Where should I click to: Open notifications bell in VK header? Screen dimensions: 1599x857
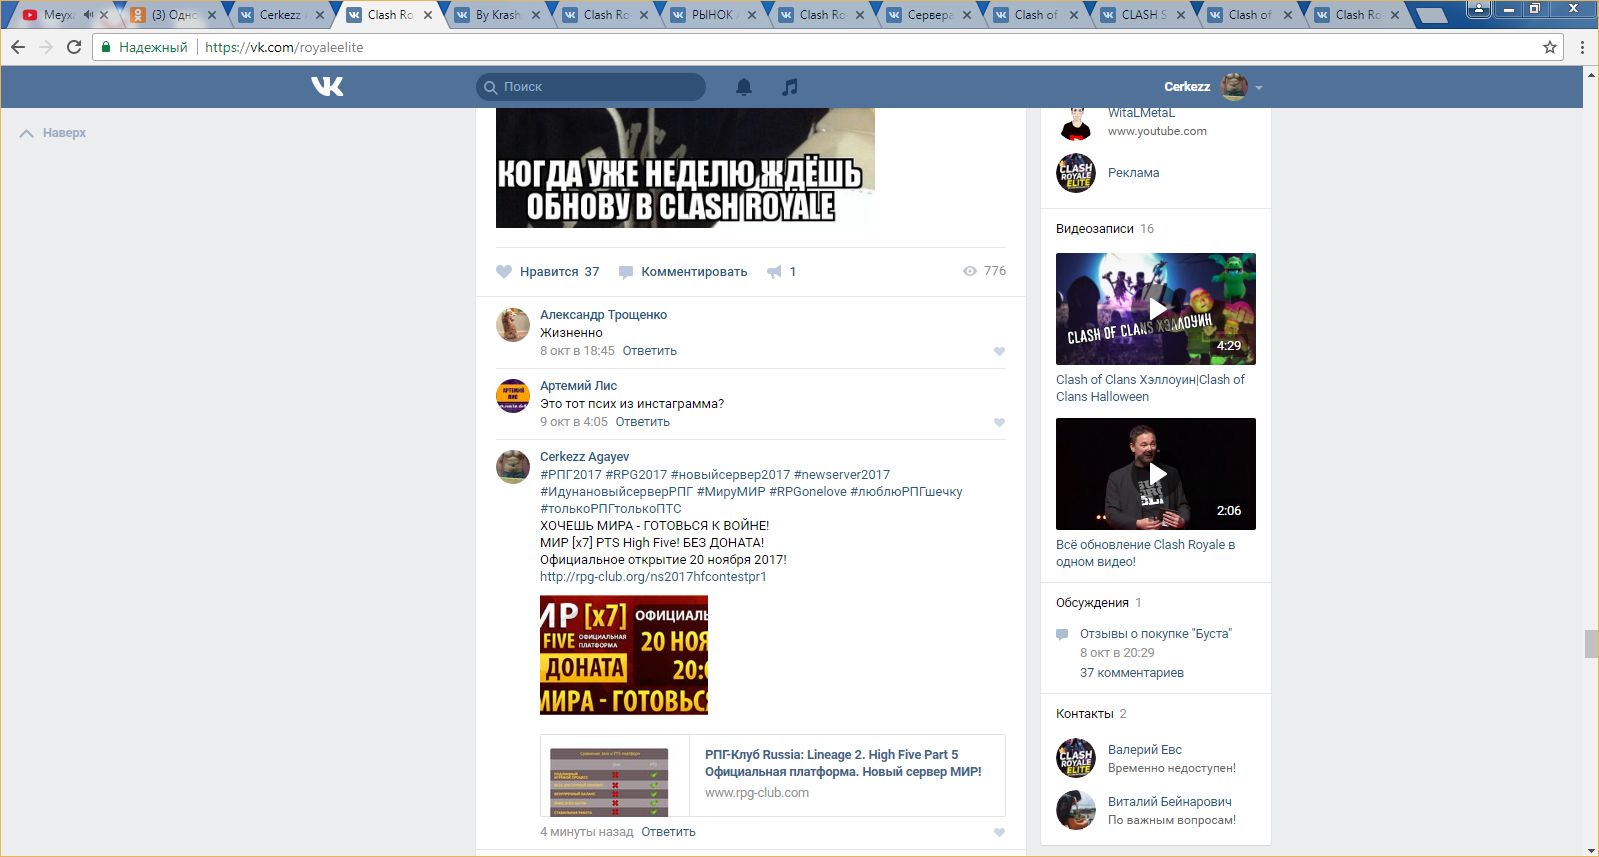click(744, 87)
